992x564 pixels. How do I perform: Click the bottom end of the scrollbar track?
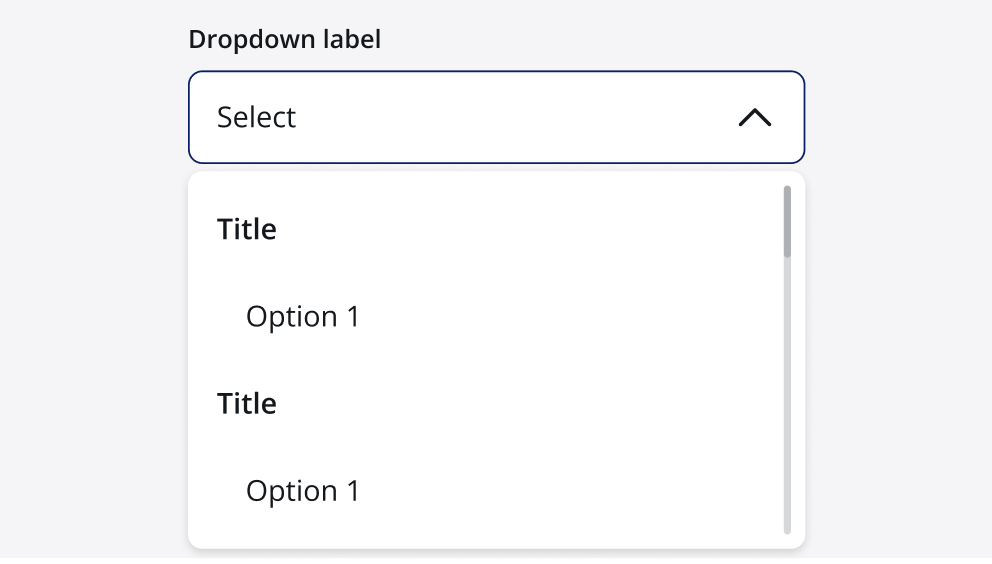(x=787, y=526)
